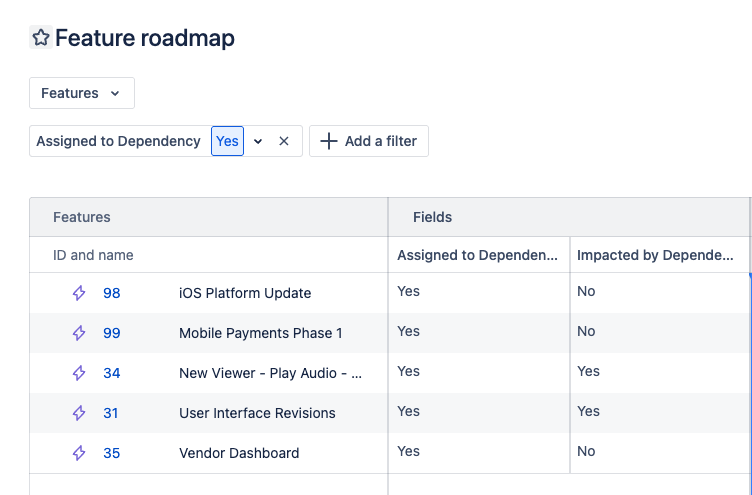Click Impacted by Dependency column header

655,255
